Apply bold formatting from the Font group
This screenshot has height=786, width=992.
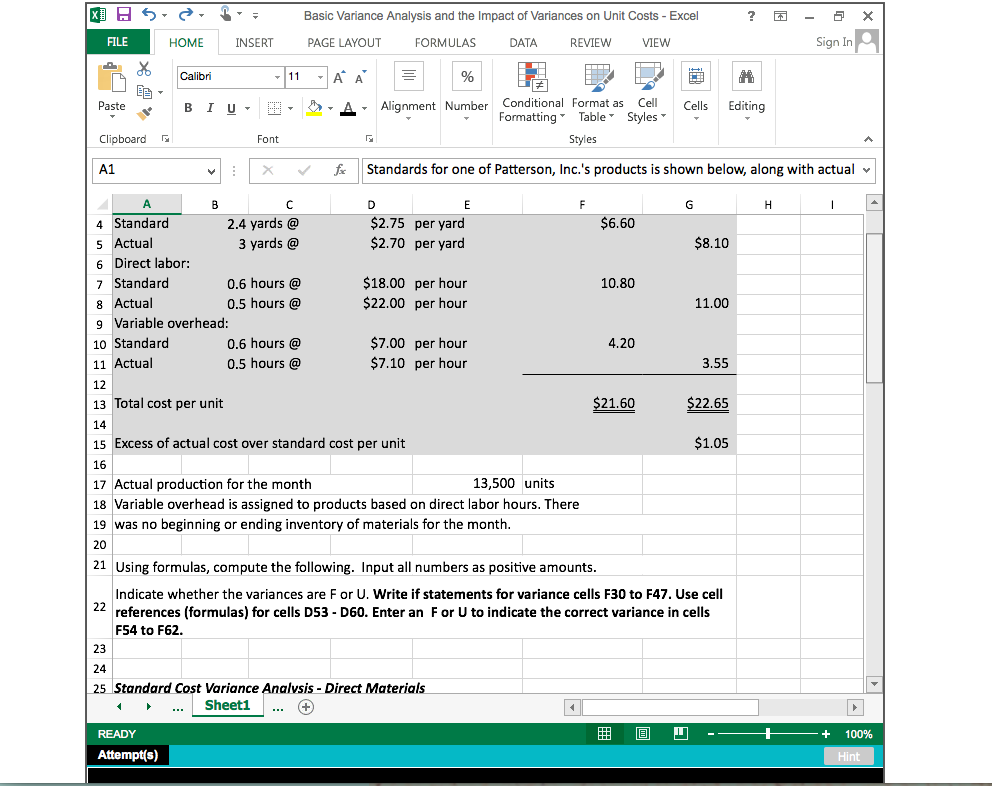coord(187,108)
